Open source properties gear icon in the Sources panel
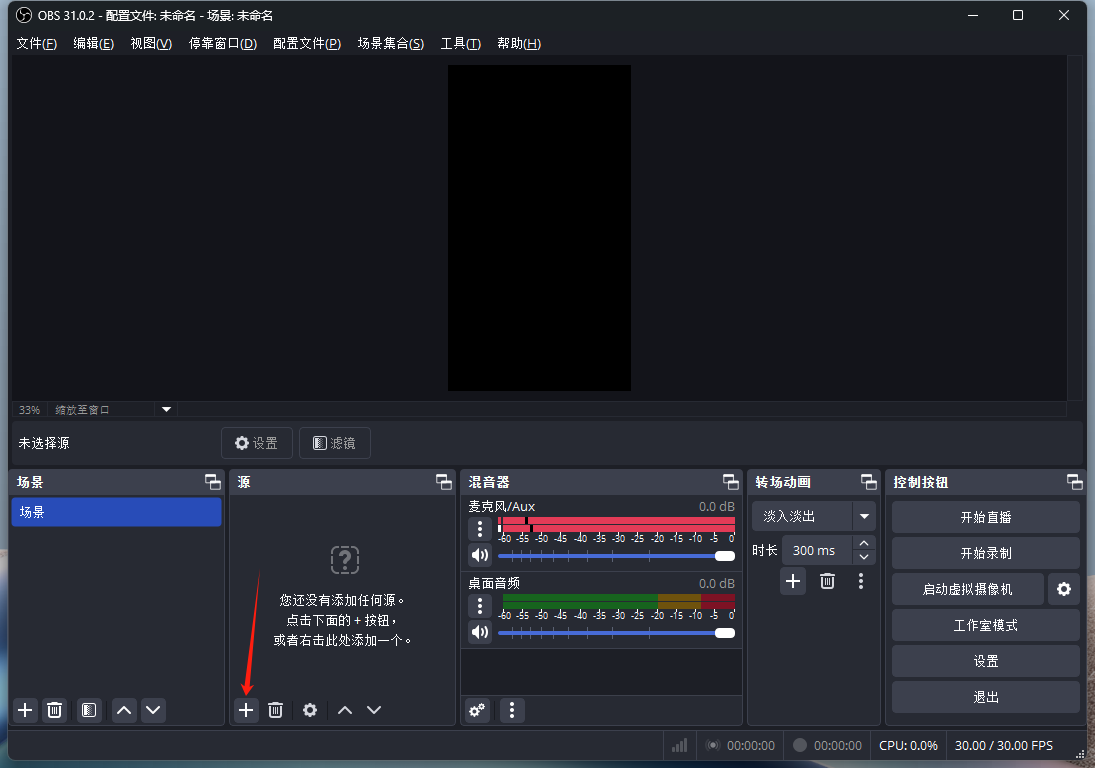 (310, 710)
